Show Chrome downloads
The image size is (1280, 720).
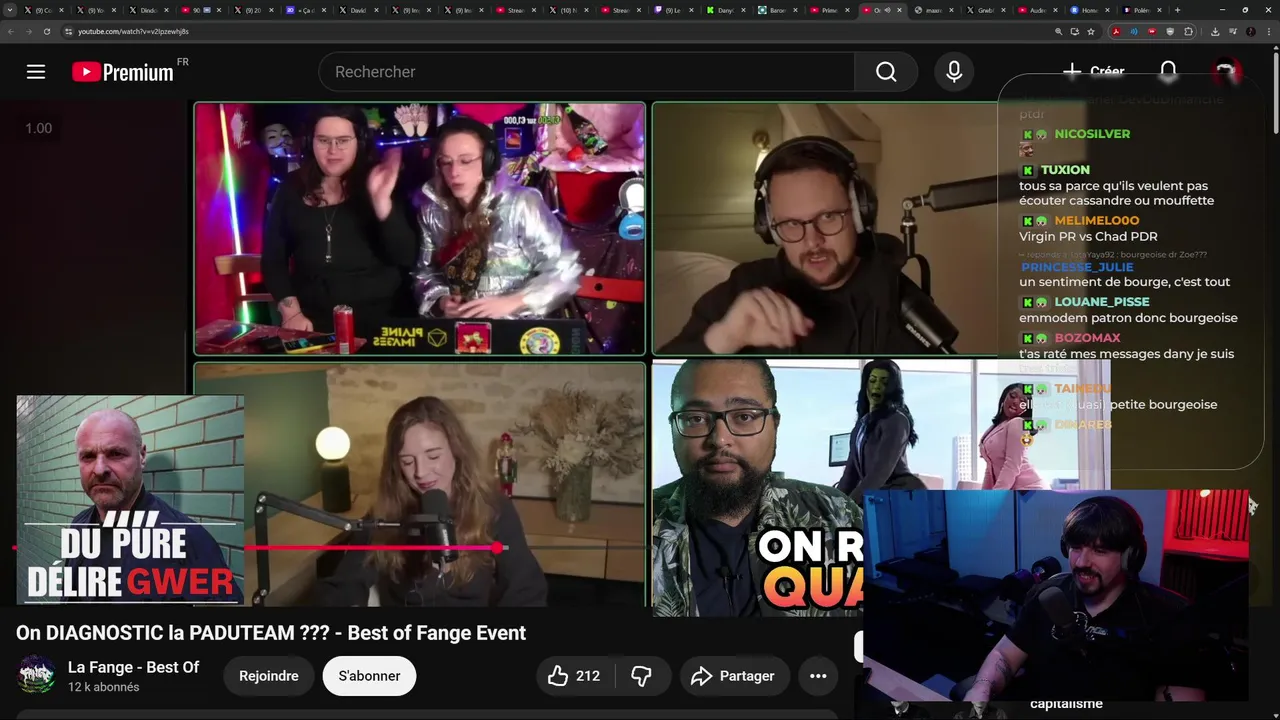[1215, 32]
